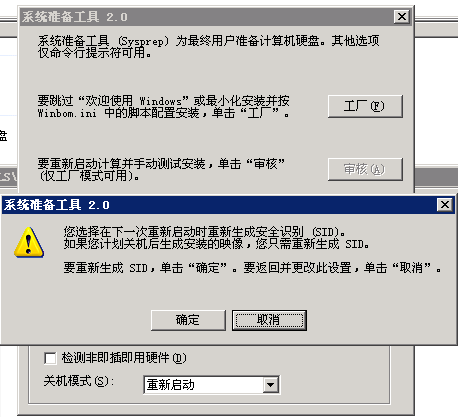Select the 重新启动 combo box field

click(x=212, y=385)
